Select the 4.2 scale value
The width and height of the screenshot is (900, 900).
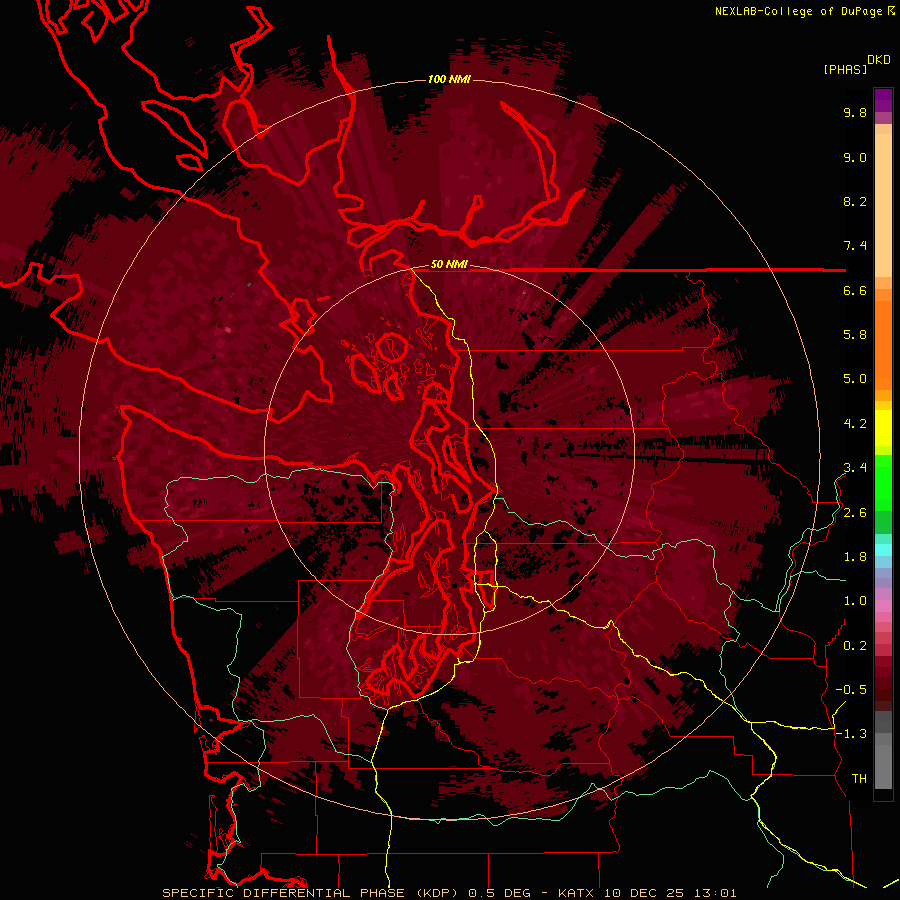pyautogui.click(x=855, y=424)
